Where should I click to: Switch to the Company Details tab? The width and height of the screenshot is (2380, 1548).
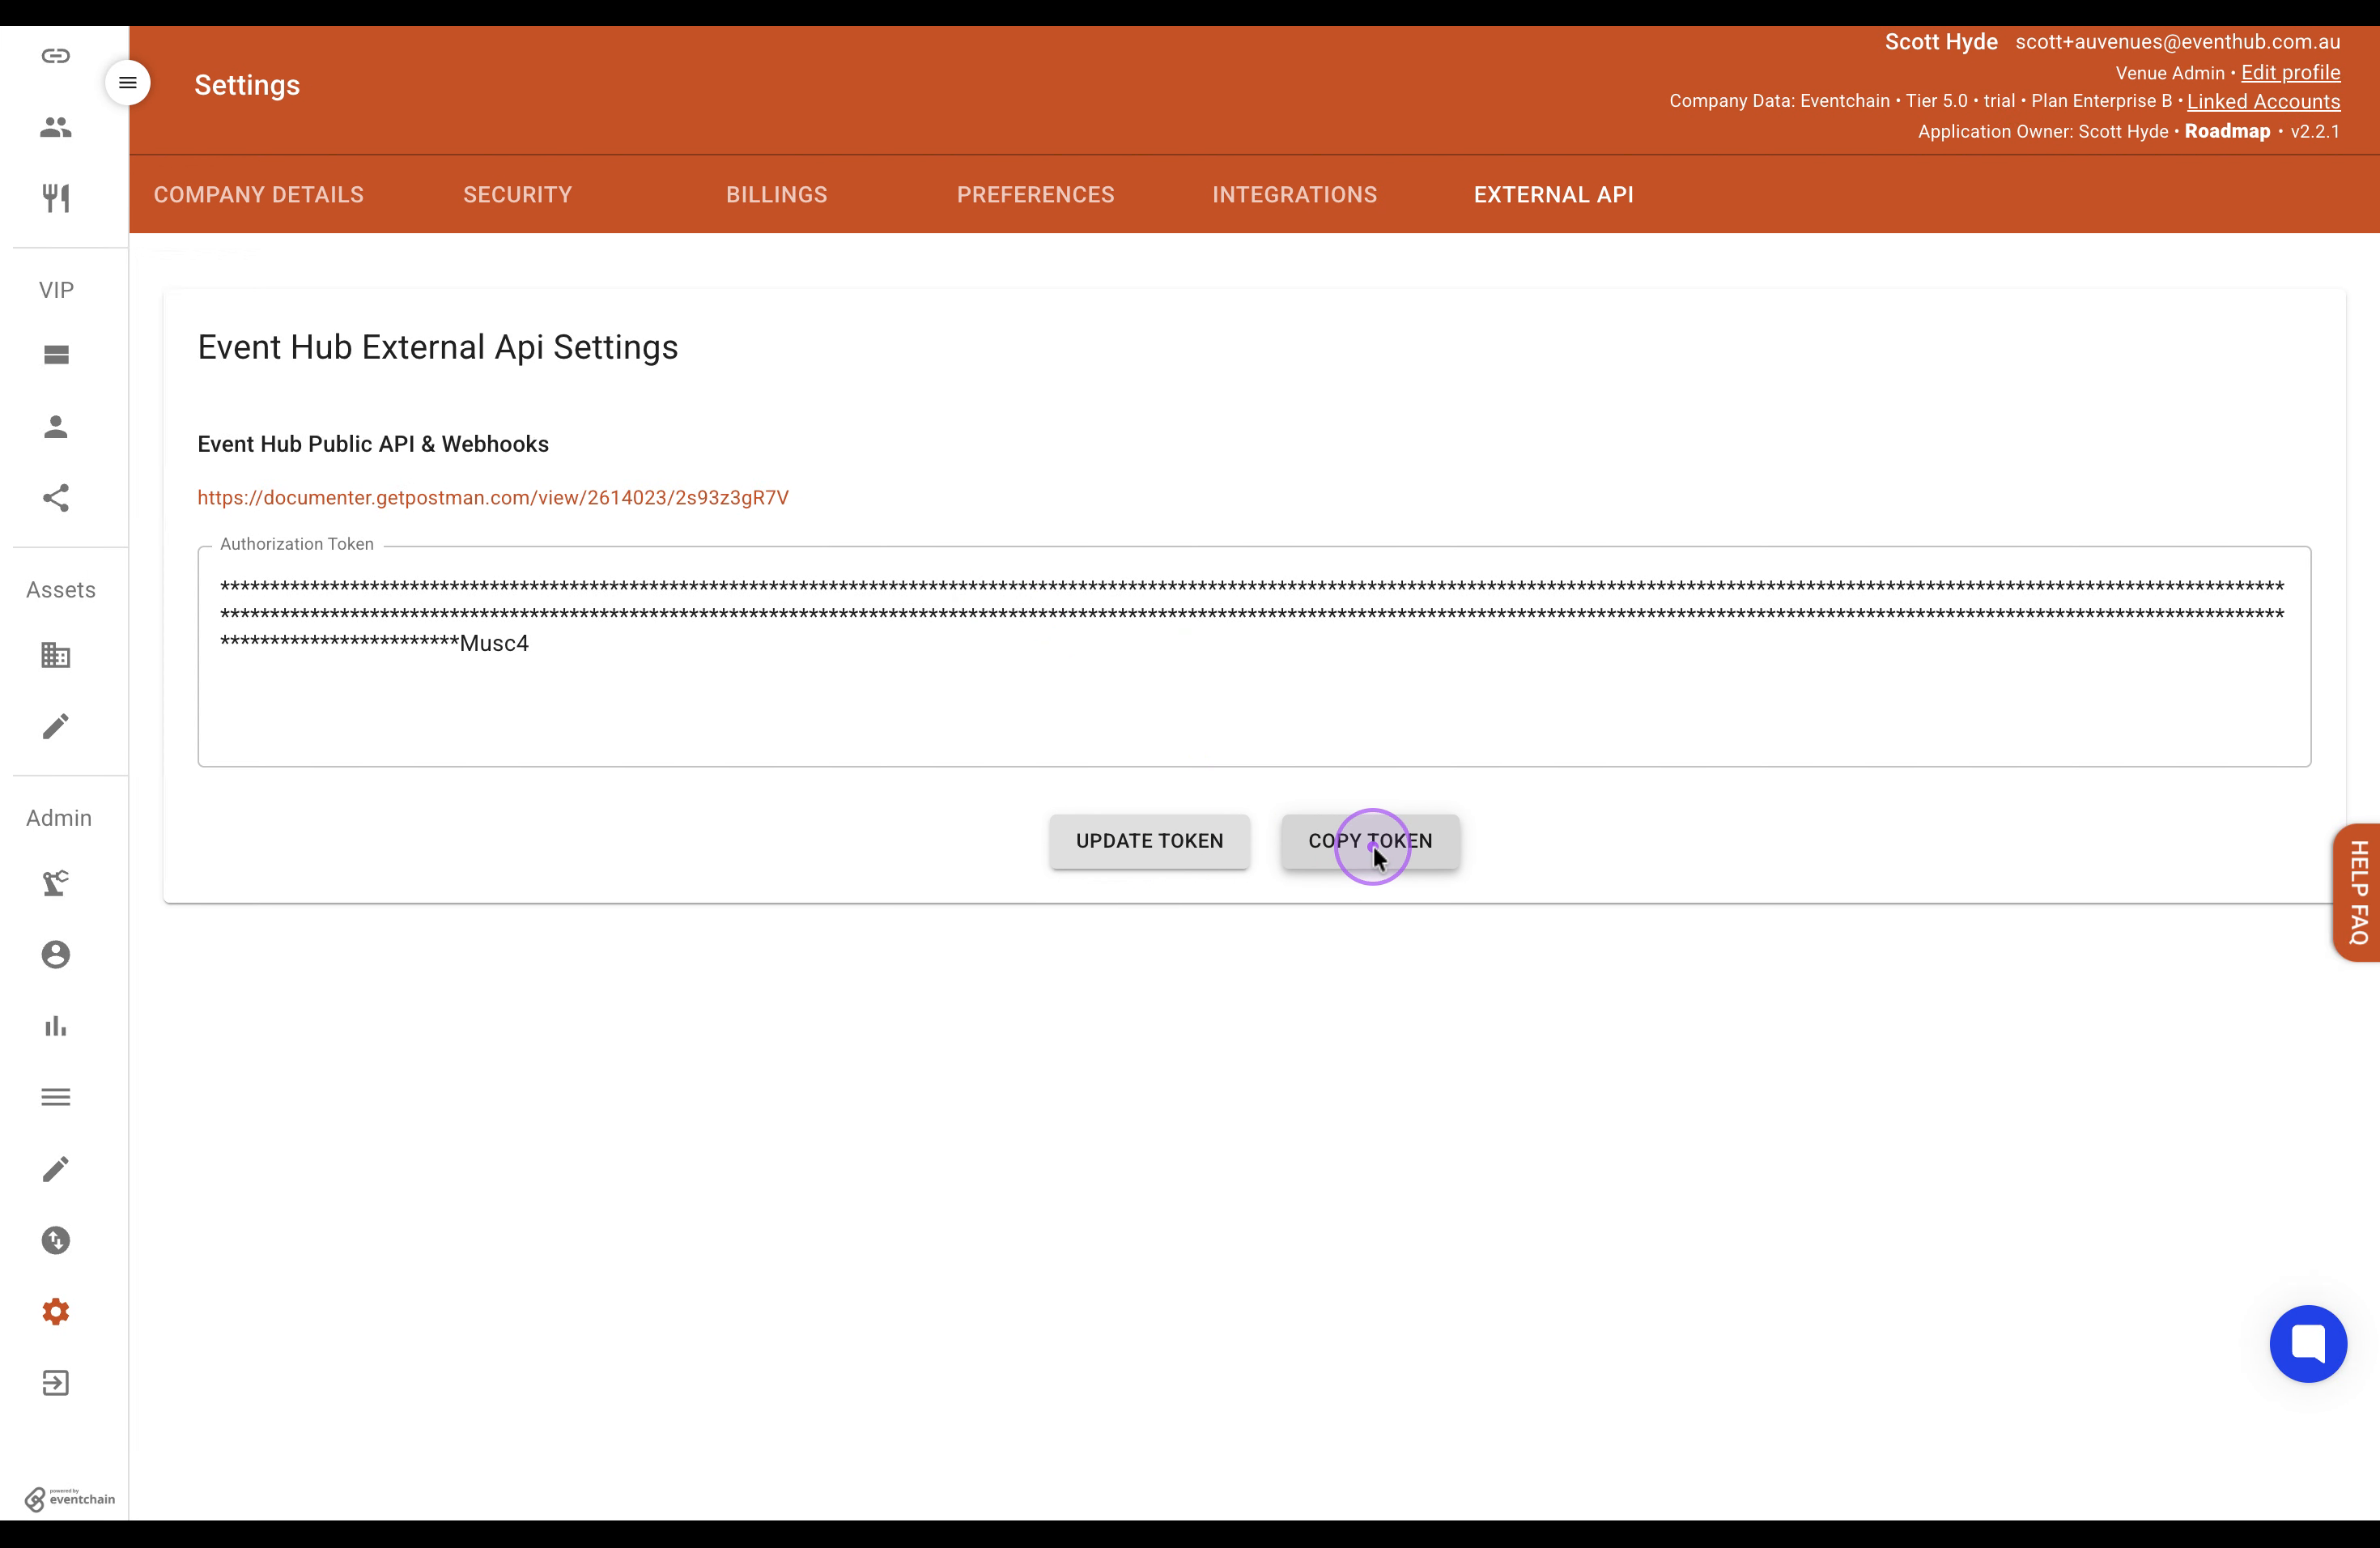tap(259, 195)
